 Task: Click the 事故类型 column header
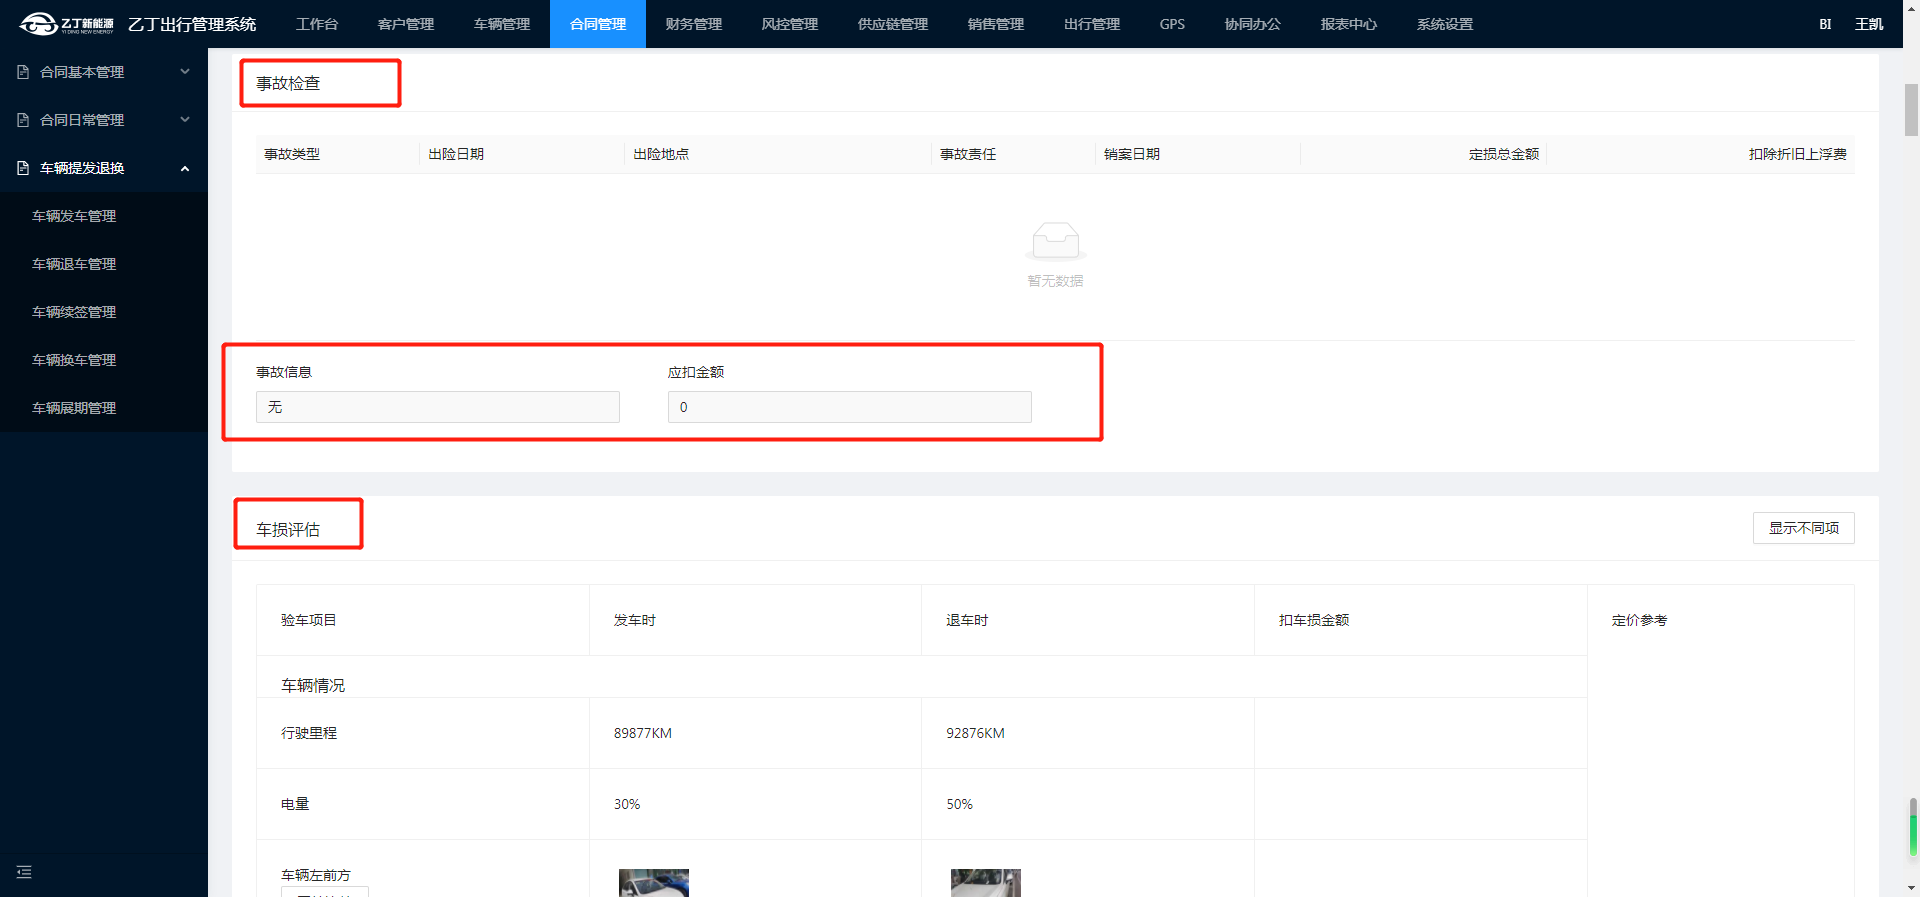click(292, 154)
